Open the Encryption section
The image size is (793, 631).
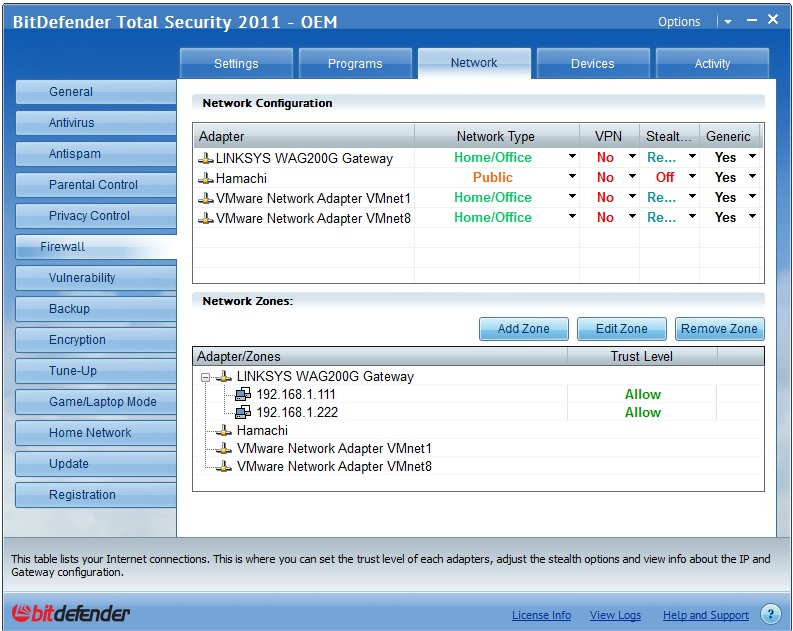(96, 340)
